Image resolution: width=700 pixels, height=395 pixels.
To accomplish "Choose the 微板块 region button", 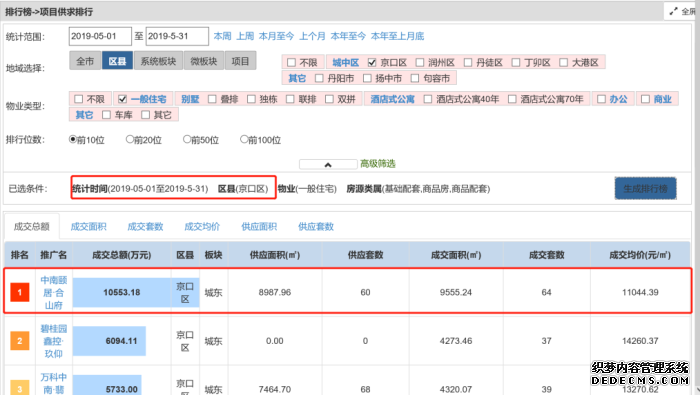I will (x=204, y=61).
